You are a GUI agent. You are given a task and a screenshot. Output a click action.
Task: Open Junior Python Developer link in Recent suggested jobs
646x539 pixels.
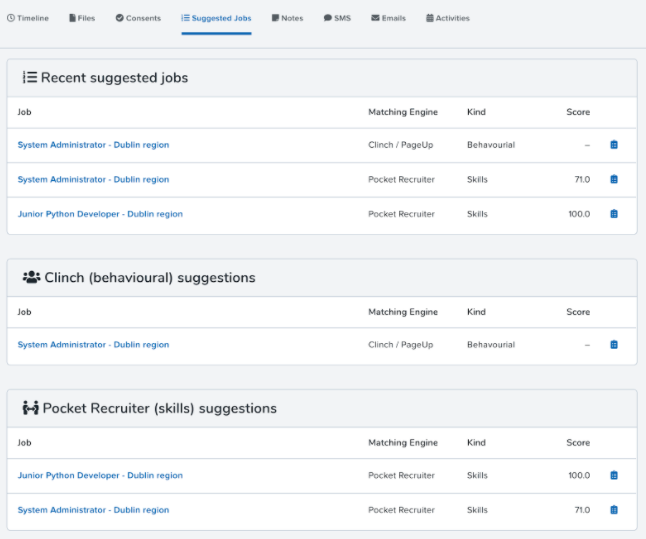click(x=100, y=214)
